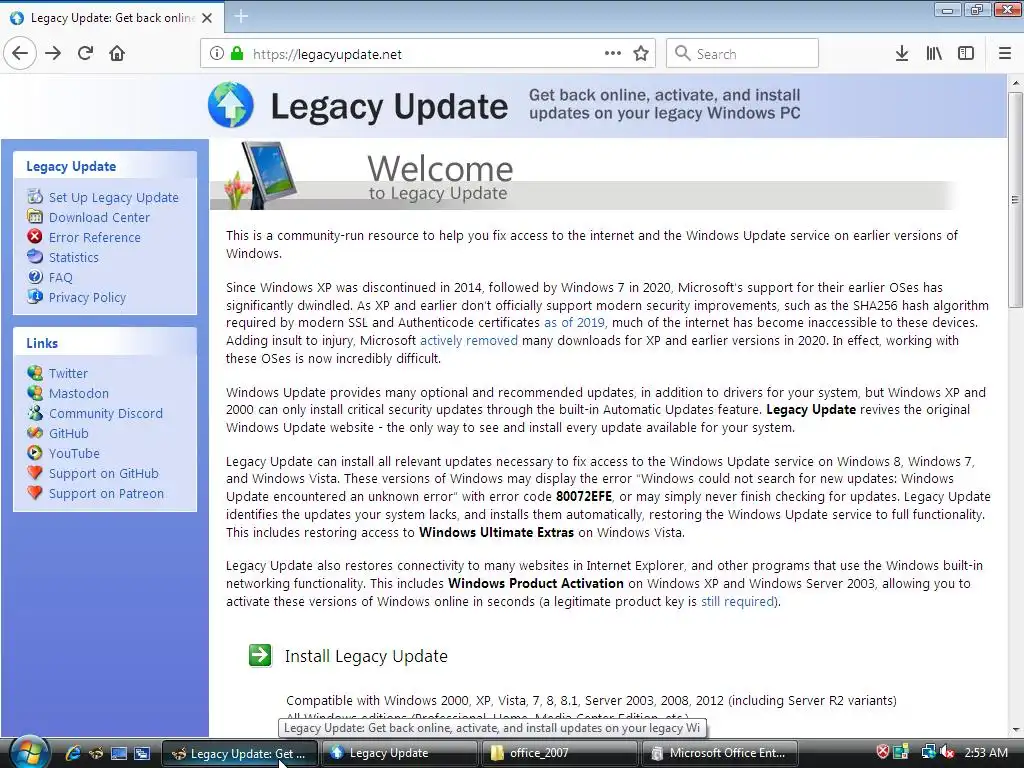This screenshot has width=1024, height=768.
Task: Open the Library bookshelf icon
Action: click(x=934, y=54)
